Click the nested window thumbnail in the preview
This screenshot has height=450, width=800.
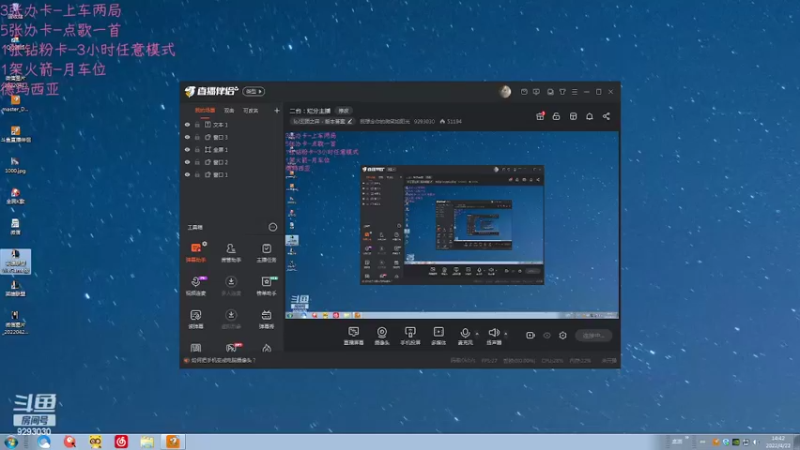[x=452, y=225]
